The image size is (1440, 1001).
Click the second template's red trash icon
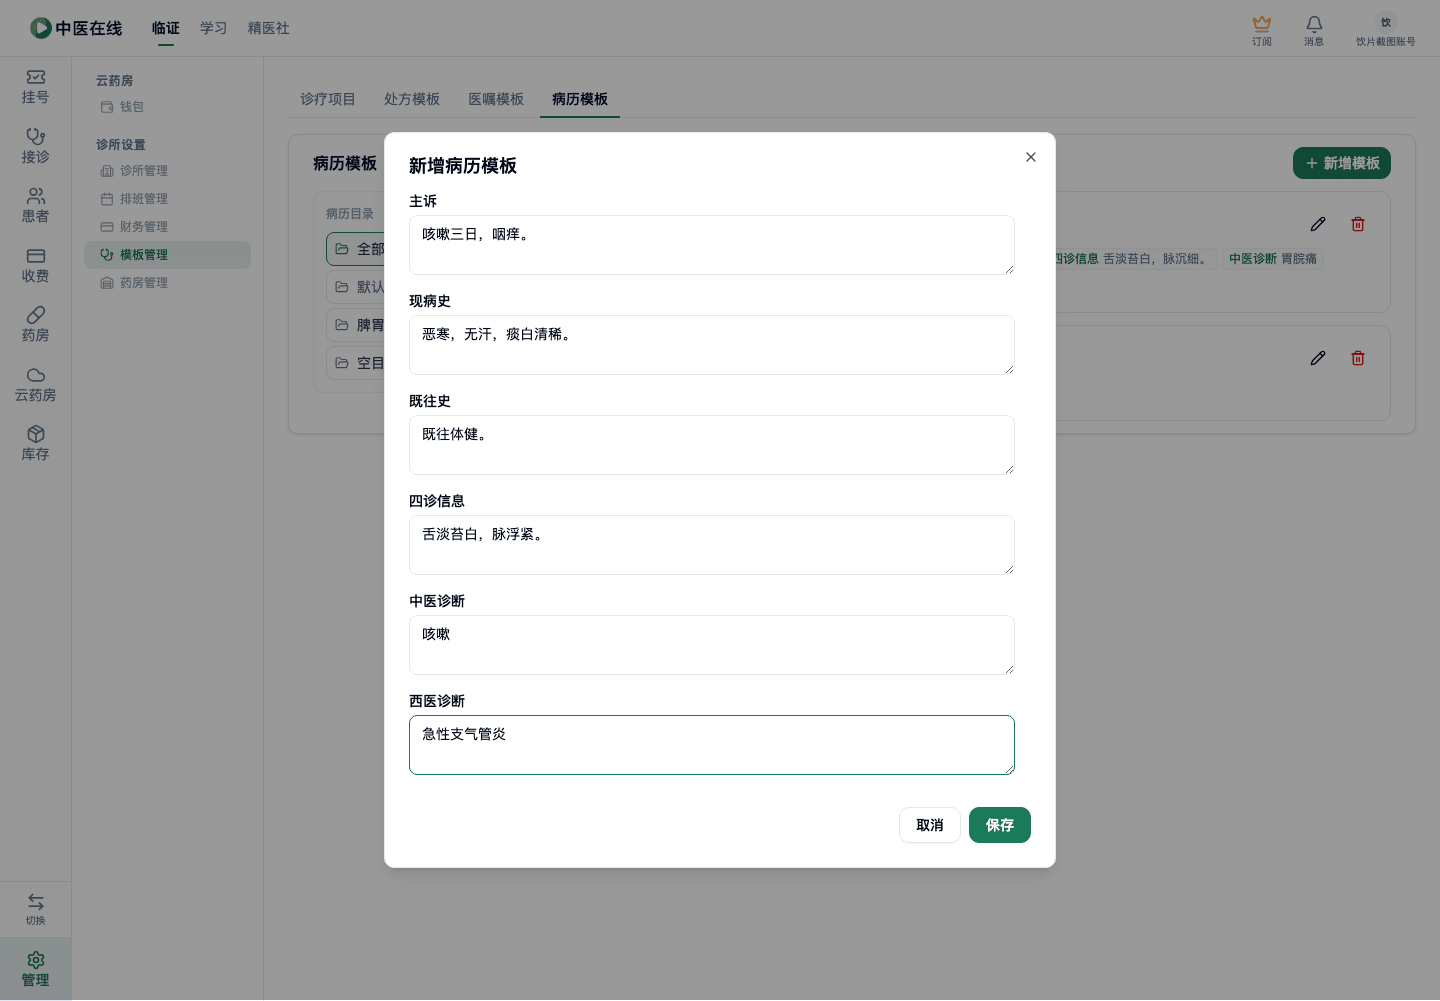(1358, 358)
